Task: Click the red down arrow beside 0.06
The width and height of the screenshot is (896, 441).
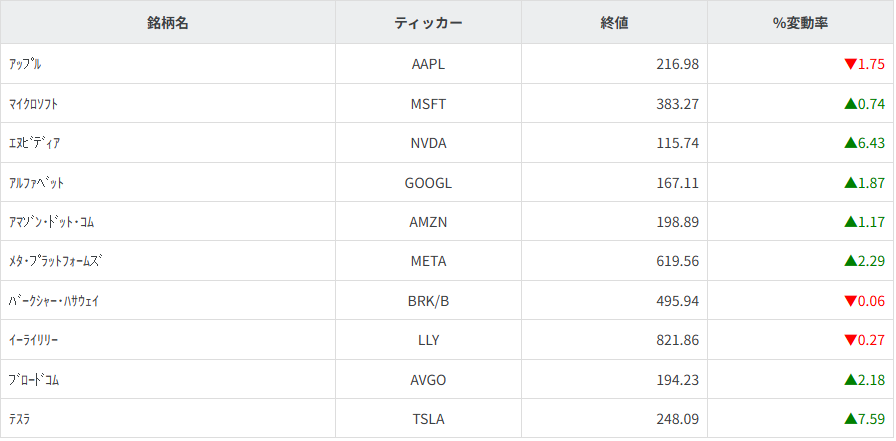Action: [x=851, y=301]
